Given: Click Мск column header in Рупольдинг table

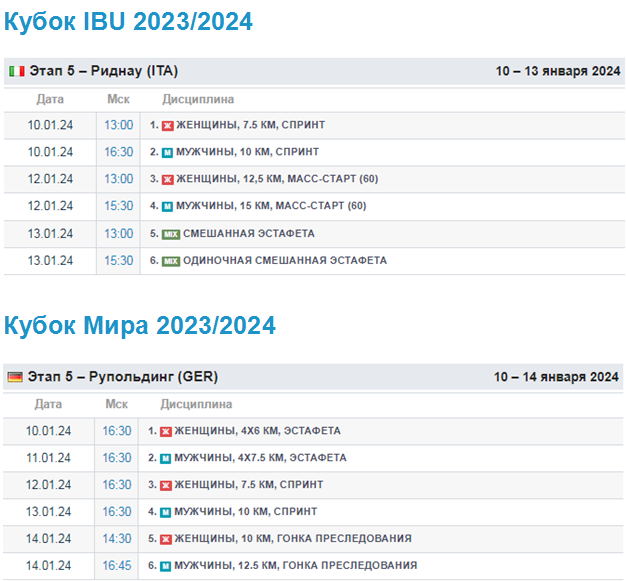Looking at the screenshot, I should (x=117, y=404).
